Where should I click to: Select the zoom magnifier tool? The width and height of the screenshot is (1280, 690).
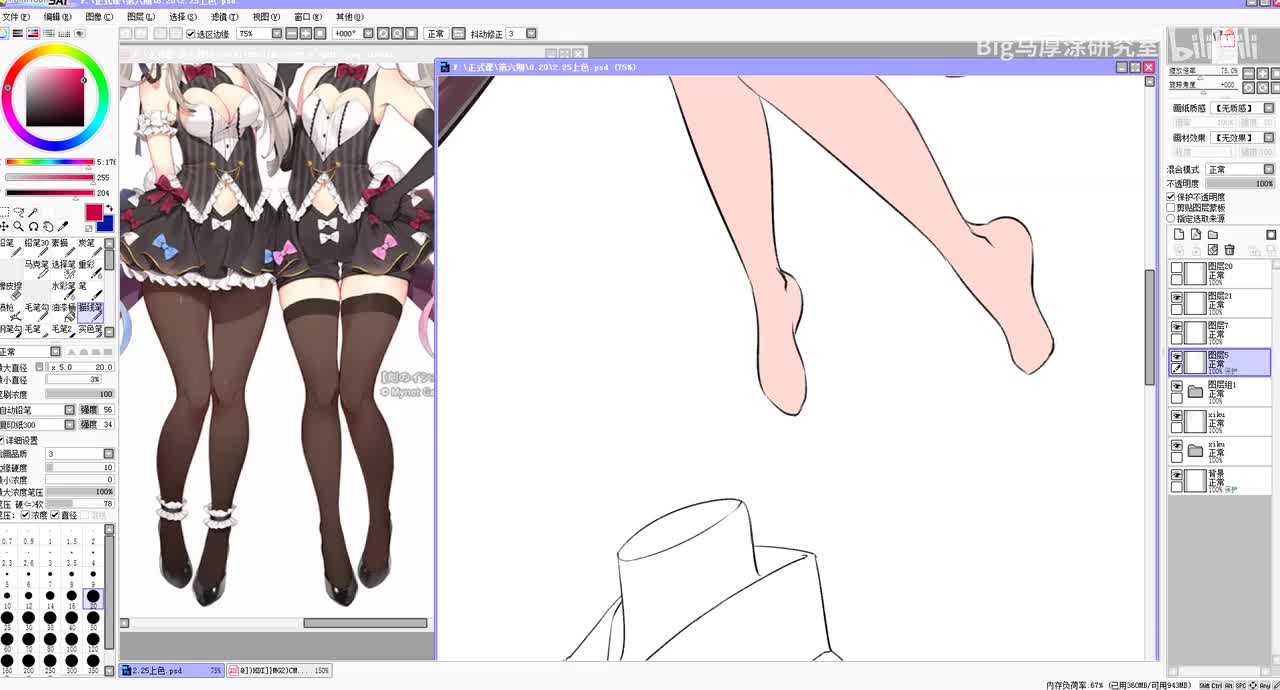19,227
